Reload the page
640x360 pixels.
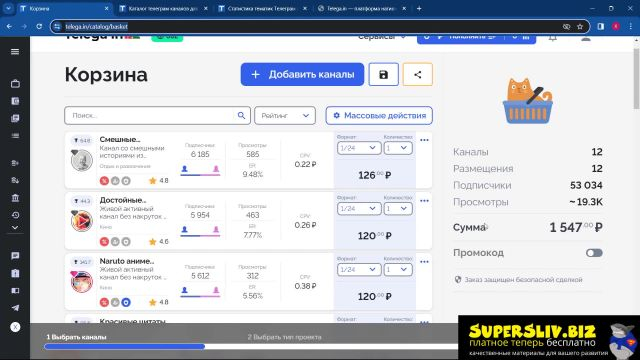point(39,27)
